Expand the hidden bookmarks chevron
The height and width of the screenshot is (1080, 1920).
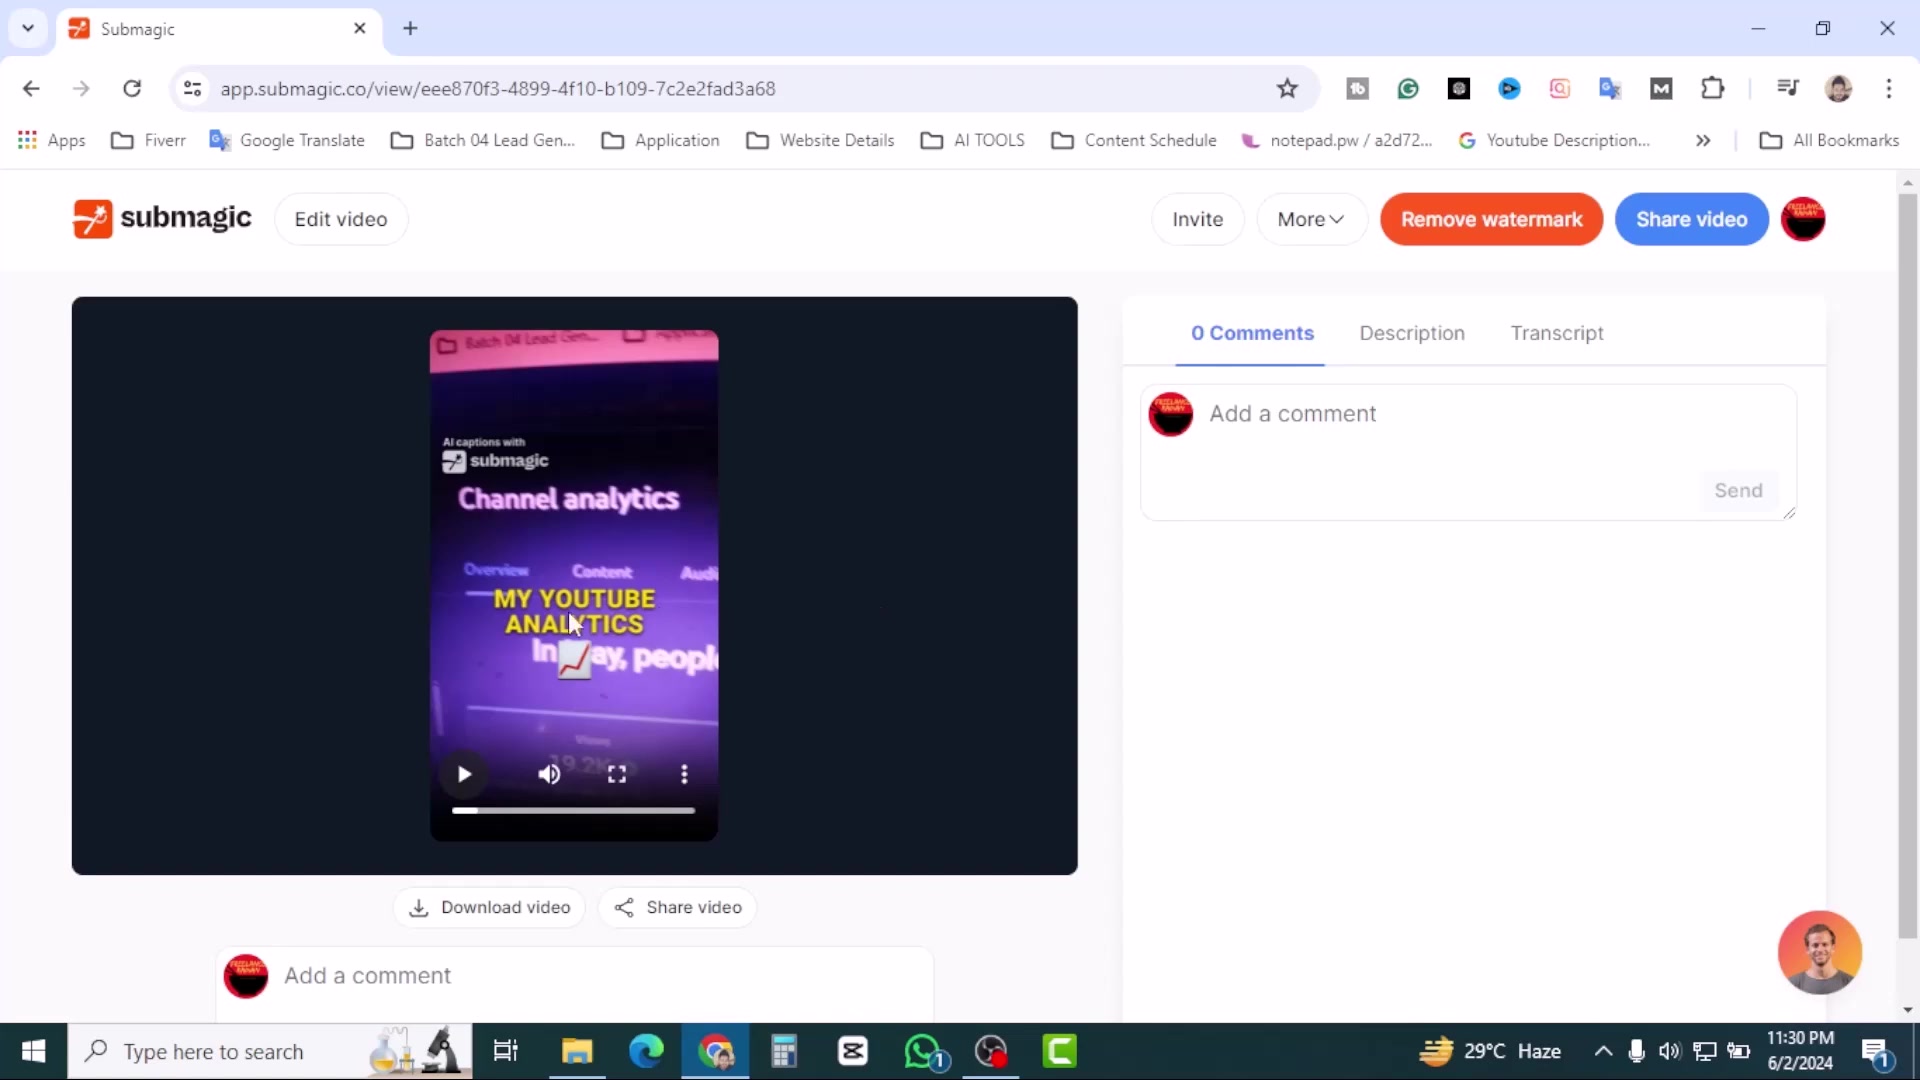1703,140
